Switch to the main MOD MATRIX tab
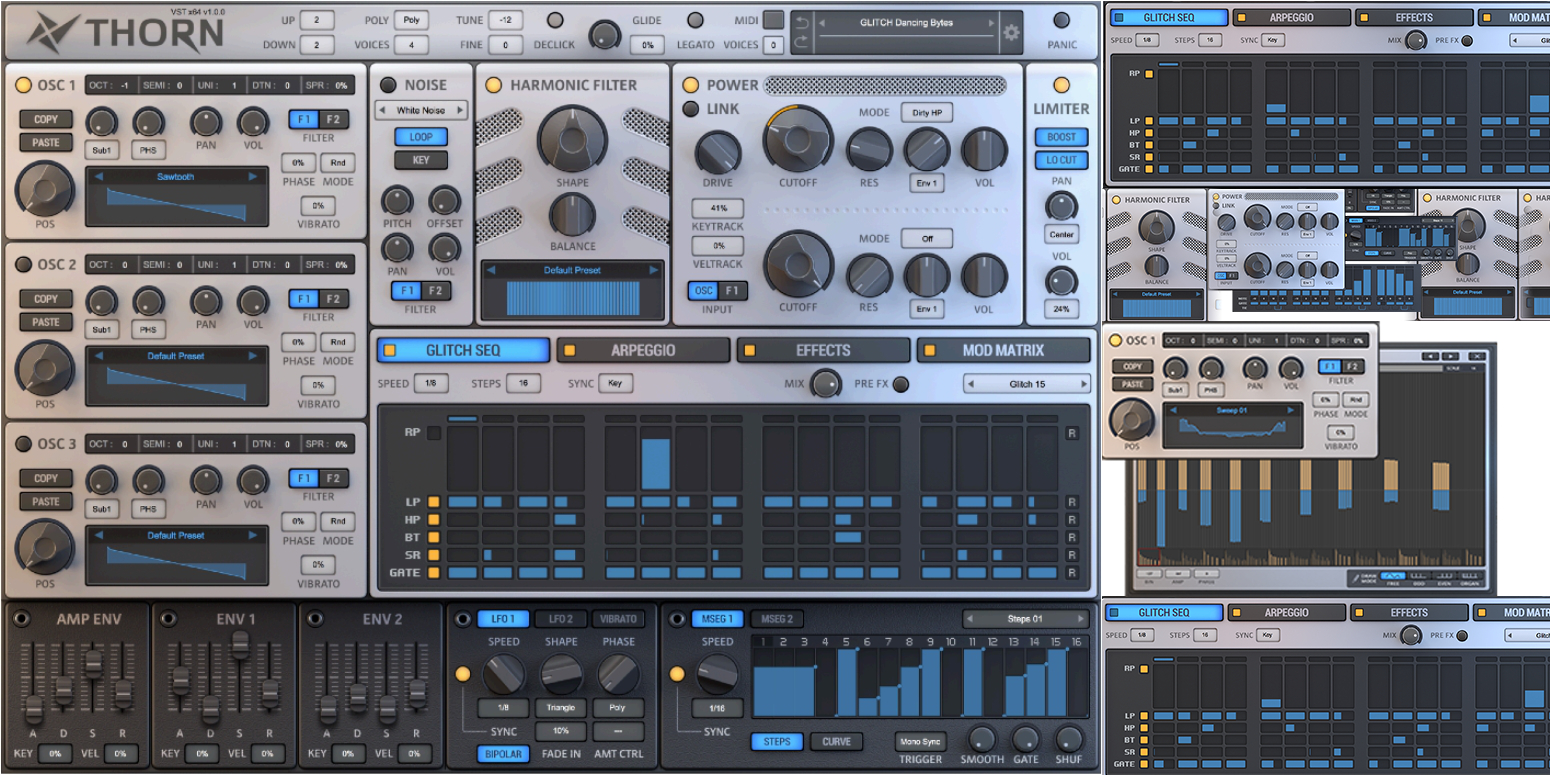 pyautogui.click(x=1003, y=351)
